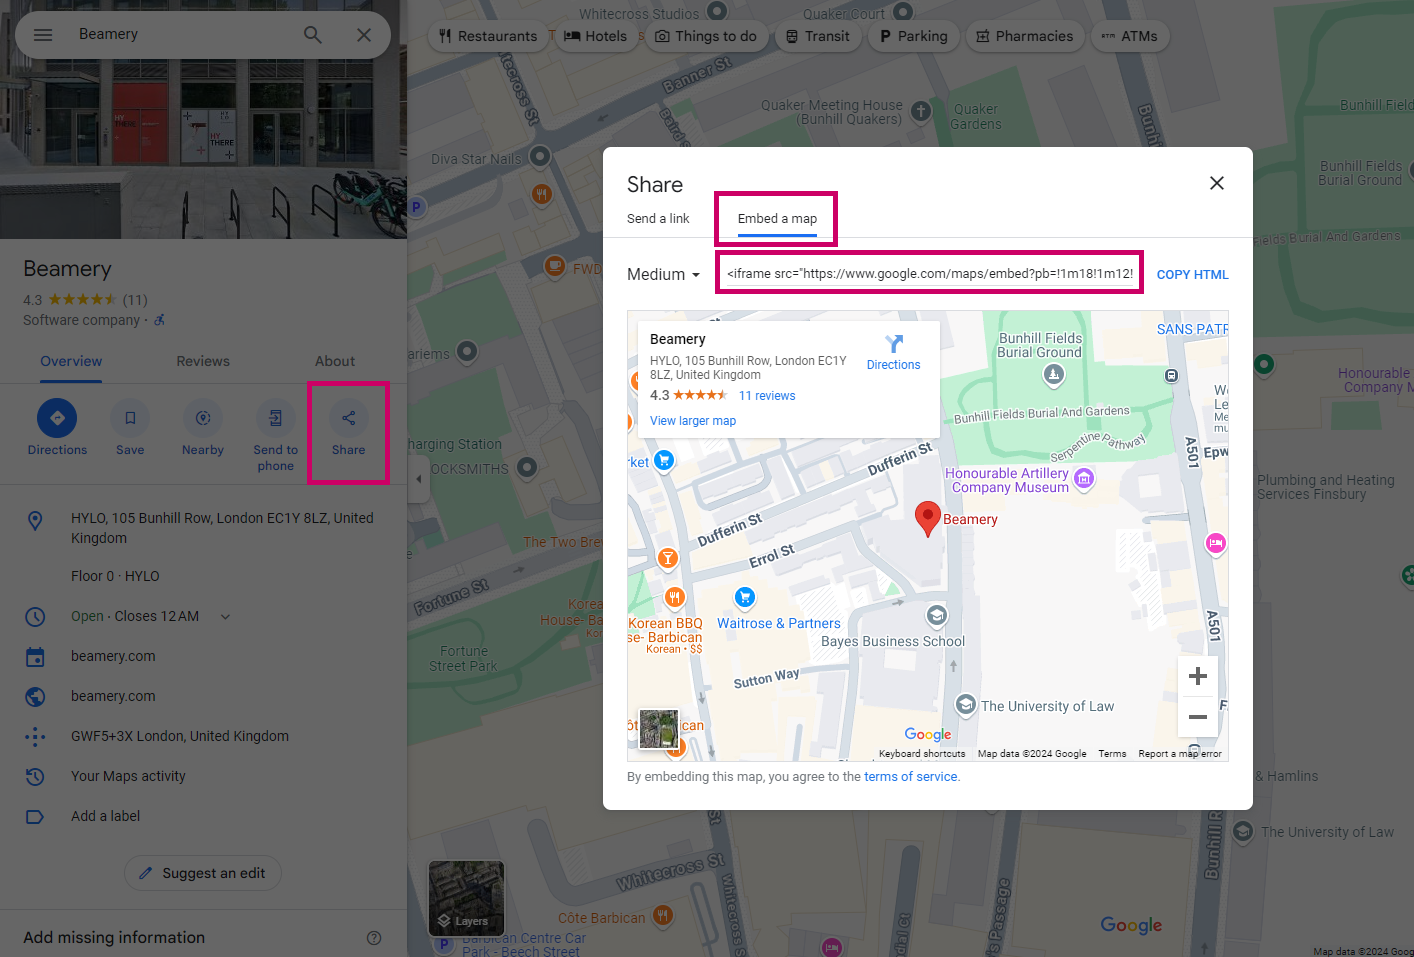Click The University of Law marker in preview
This screenshot has height=957, width=1414.
pos(965,705)
